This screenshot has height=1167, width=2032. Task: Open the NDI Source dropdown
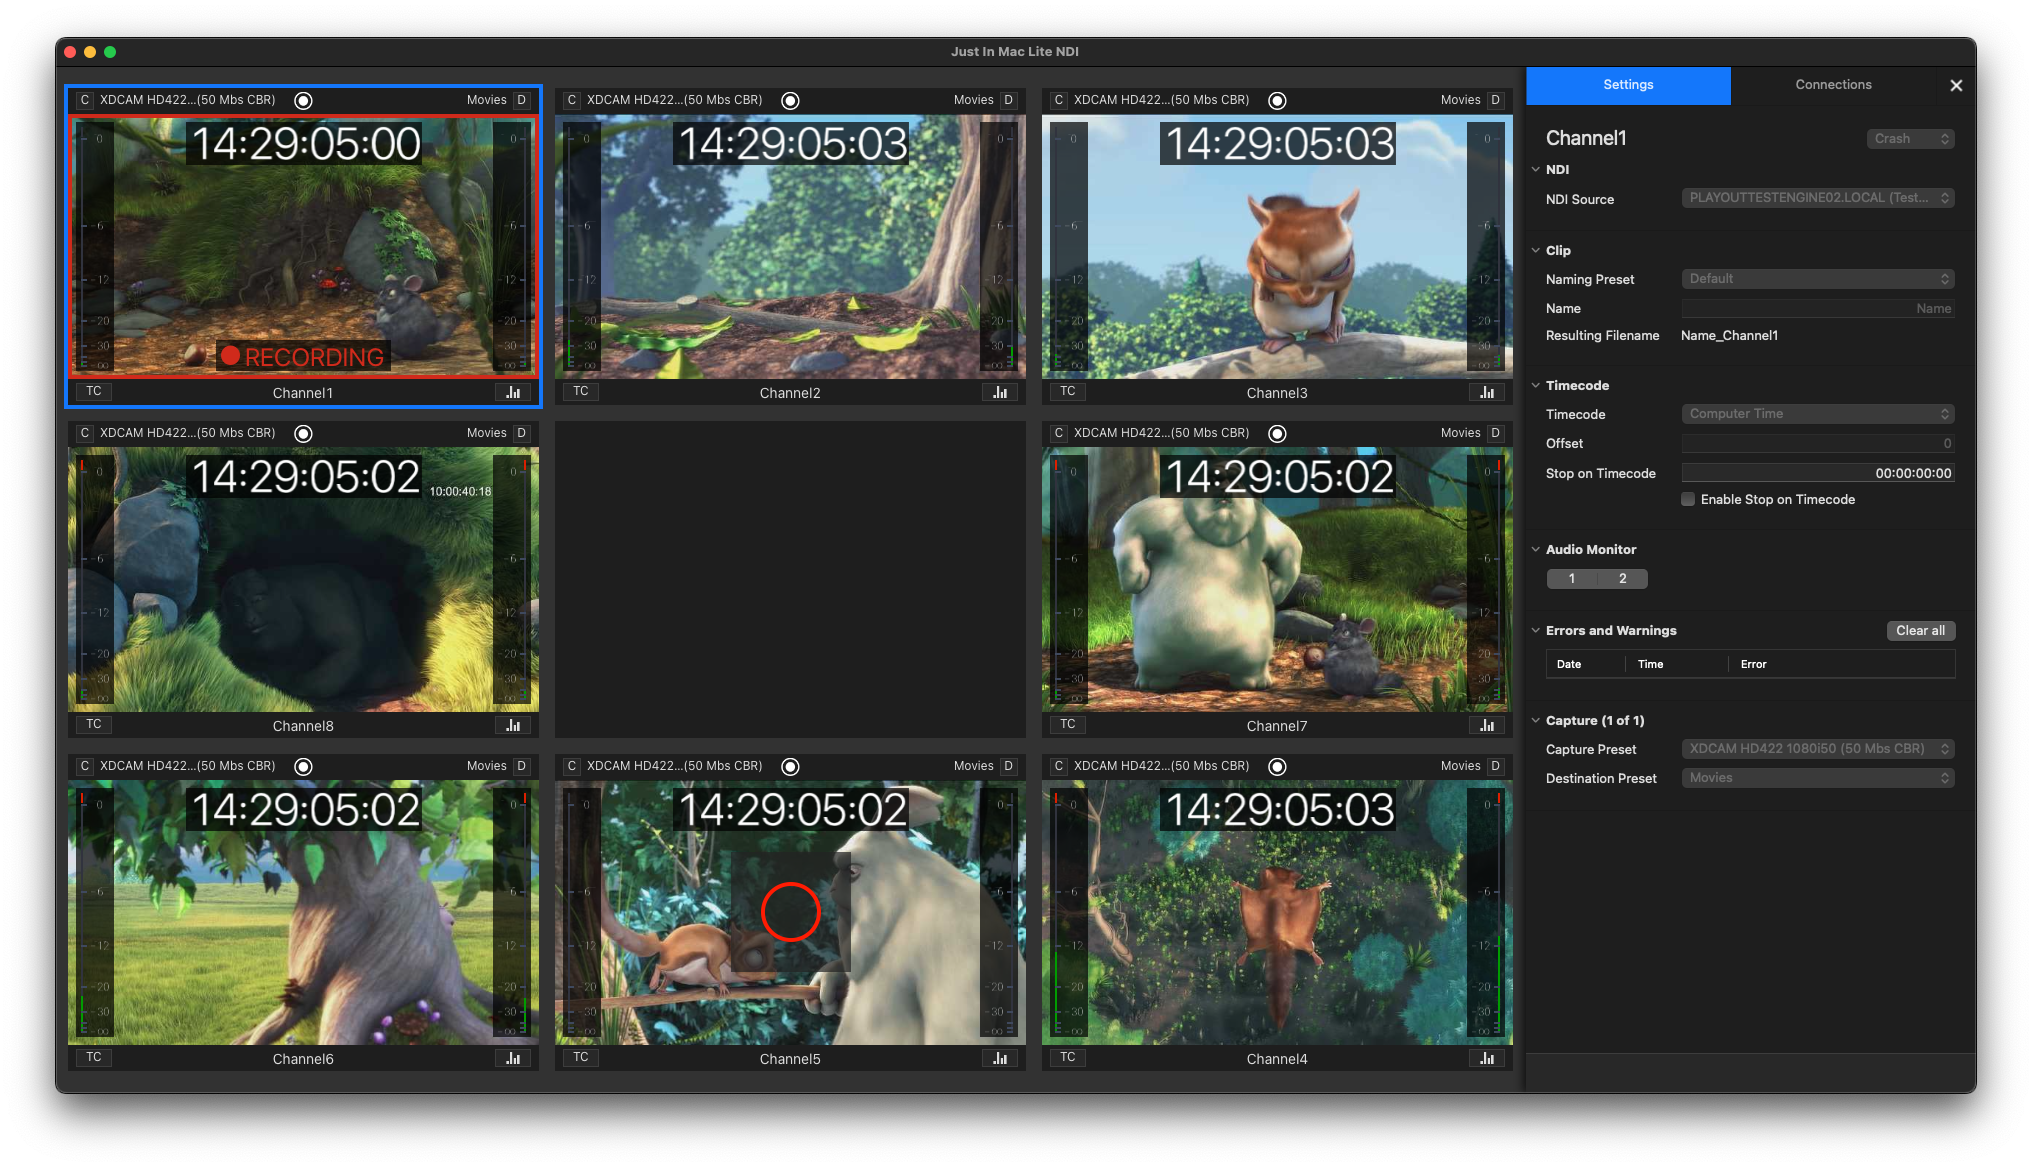[1817, 198]
